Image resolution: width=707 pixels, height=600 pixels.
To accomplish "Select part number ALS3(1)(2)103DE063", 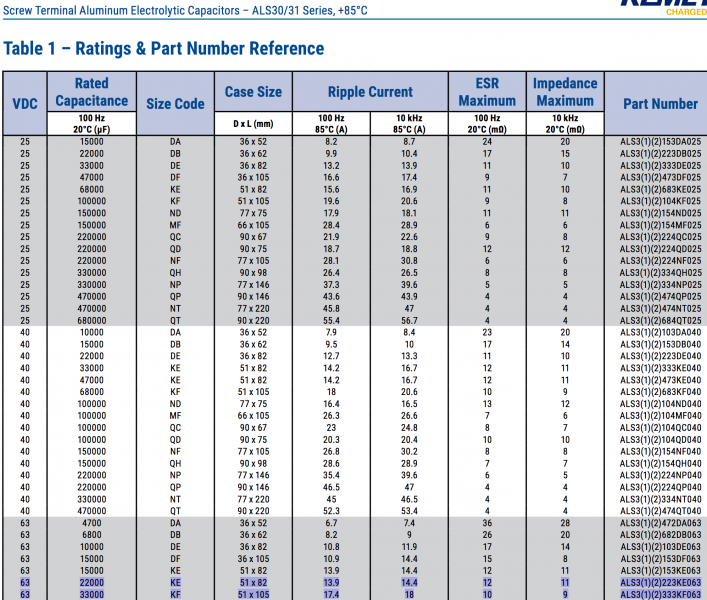I will (661, 547).
